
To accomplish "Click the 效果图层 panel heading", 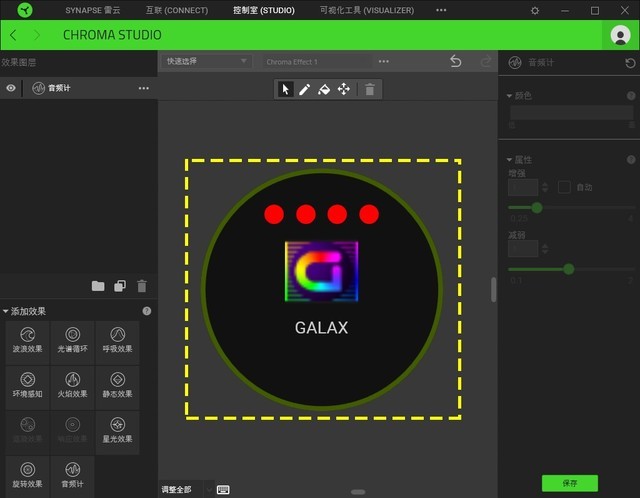I will point(18,62).
